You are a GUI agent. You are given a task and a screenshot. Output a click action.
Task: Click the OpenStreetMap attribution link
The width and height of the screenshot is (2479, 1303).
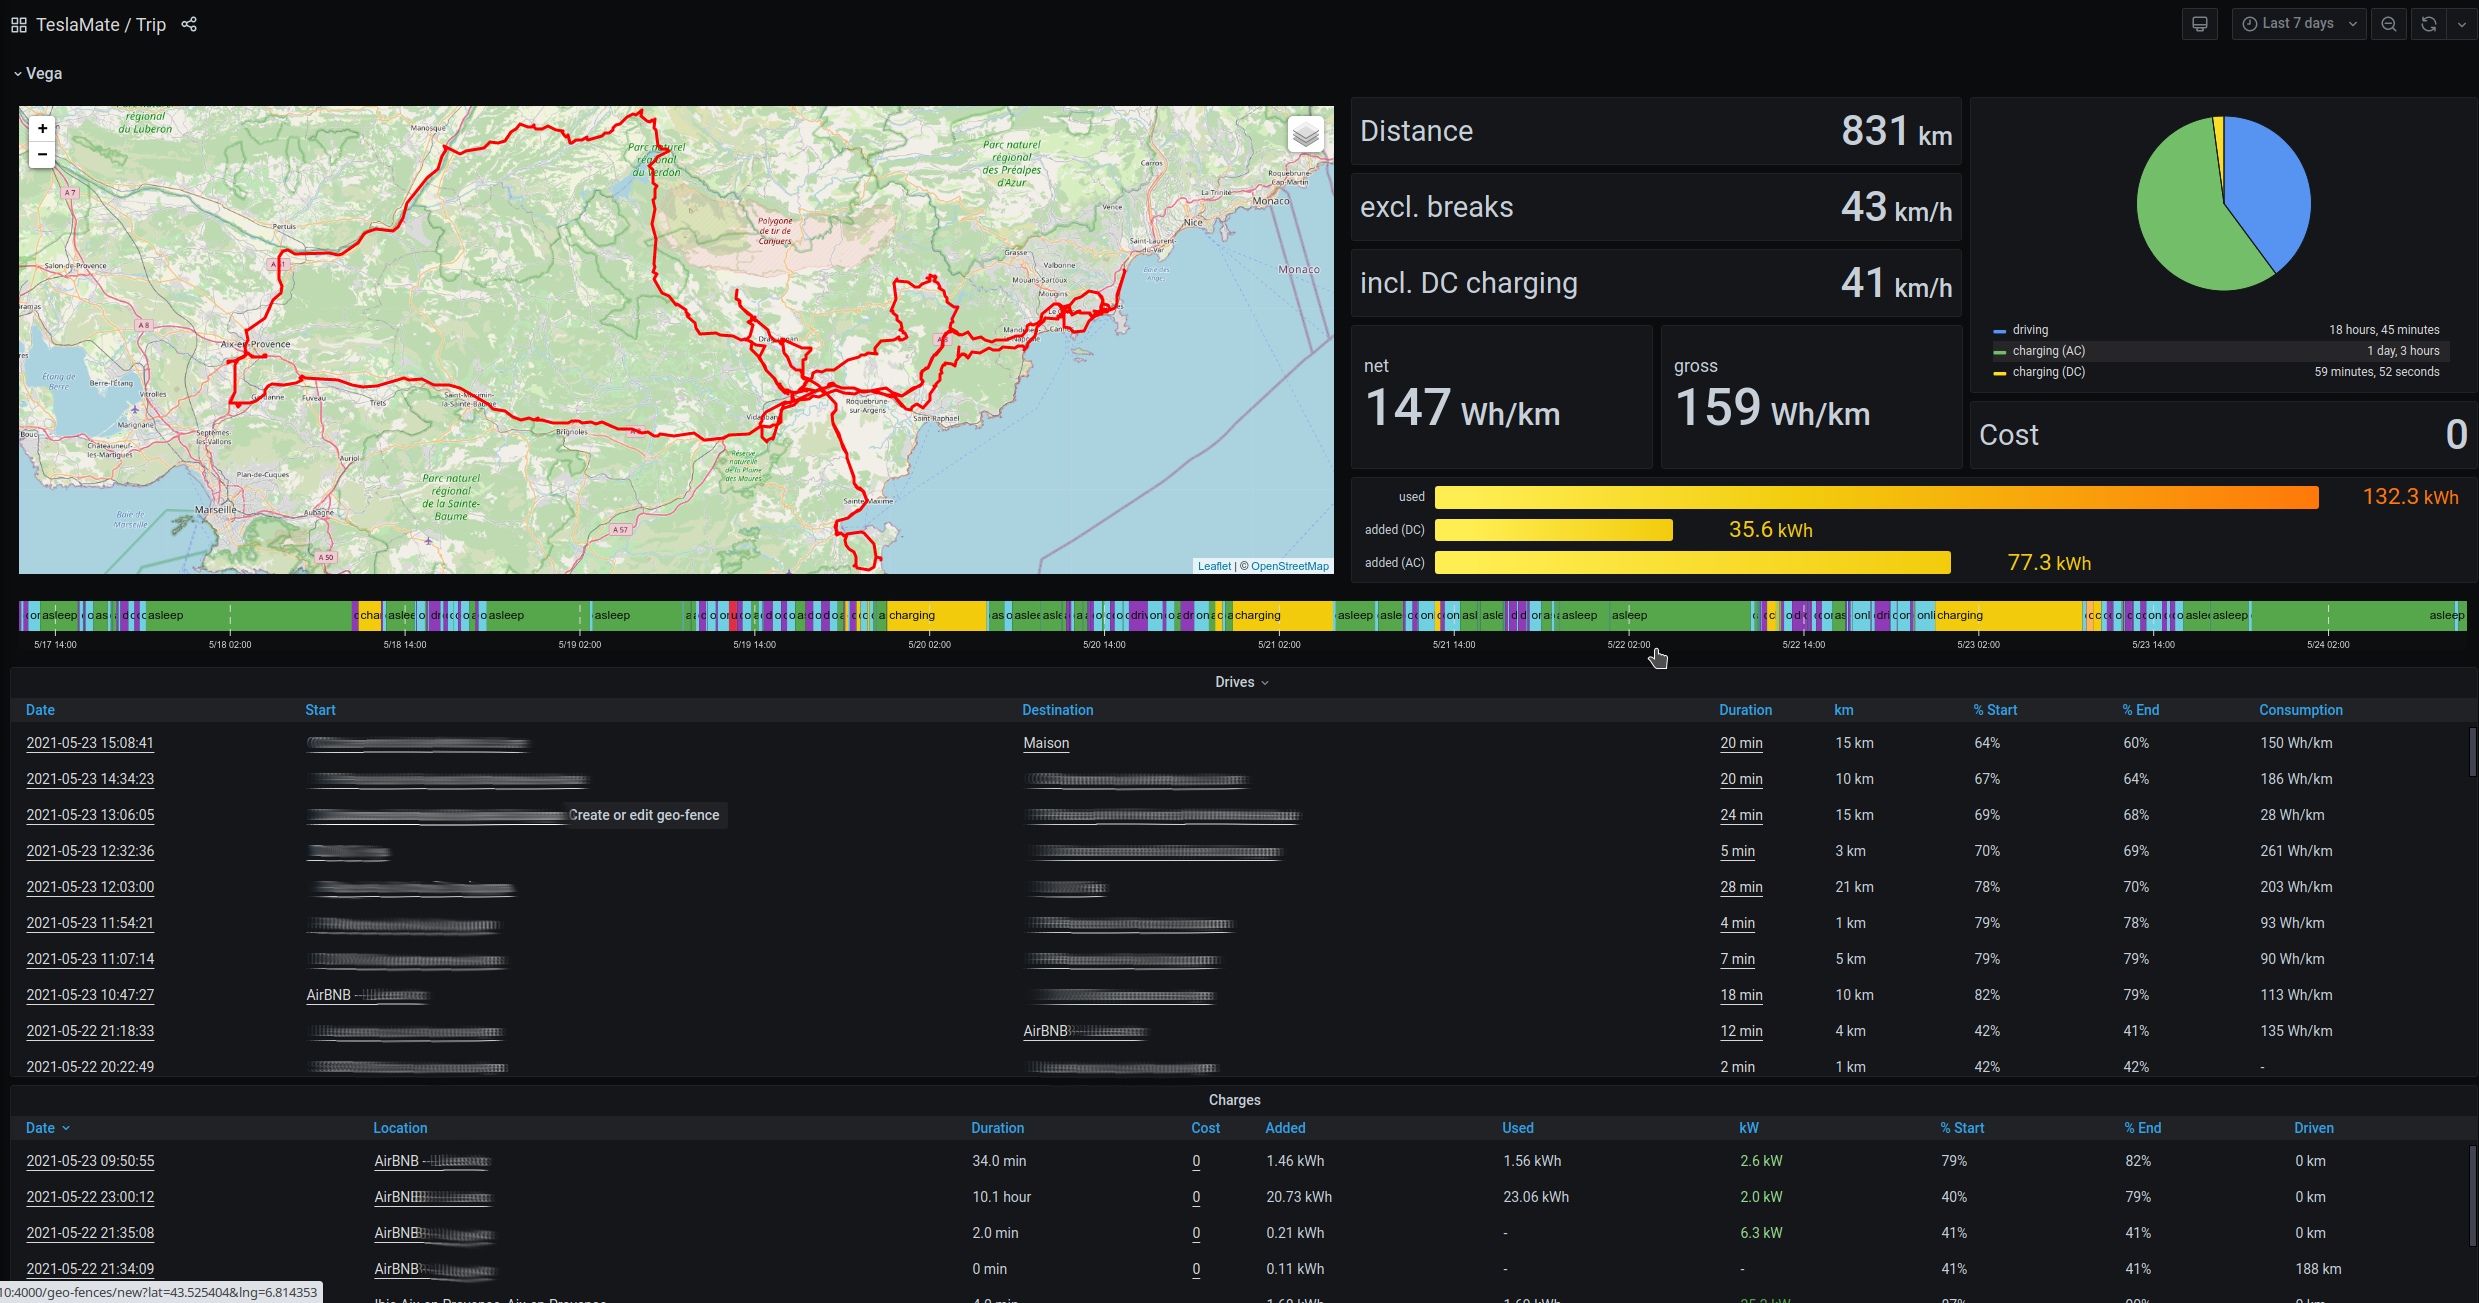coord(1289,566)
